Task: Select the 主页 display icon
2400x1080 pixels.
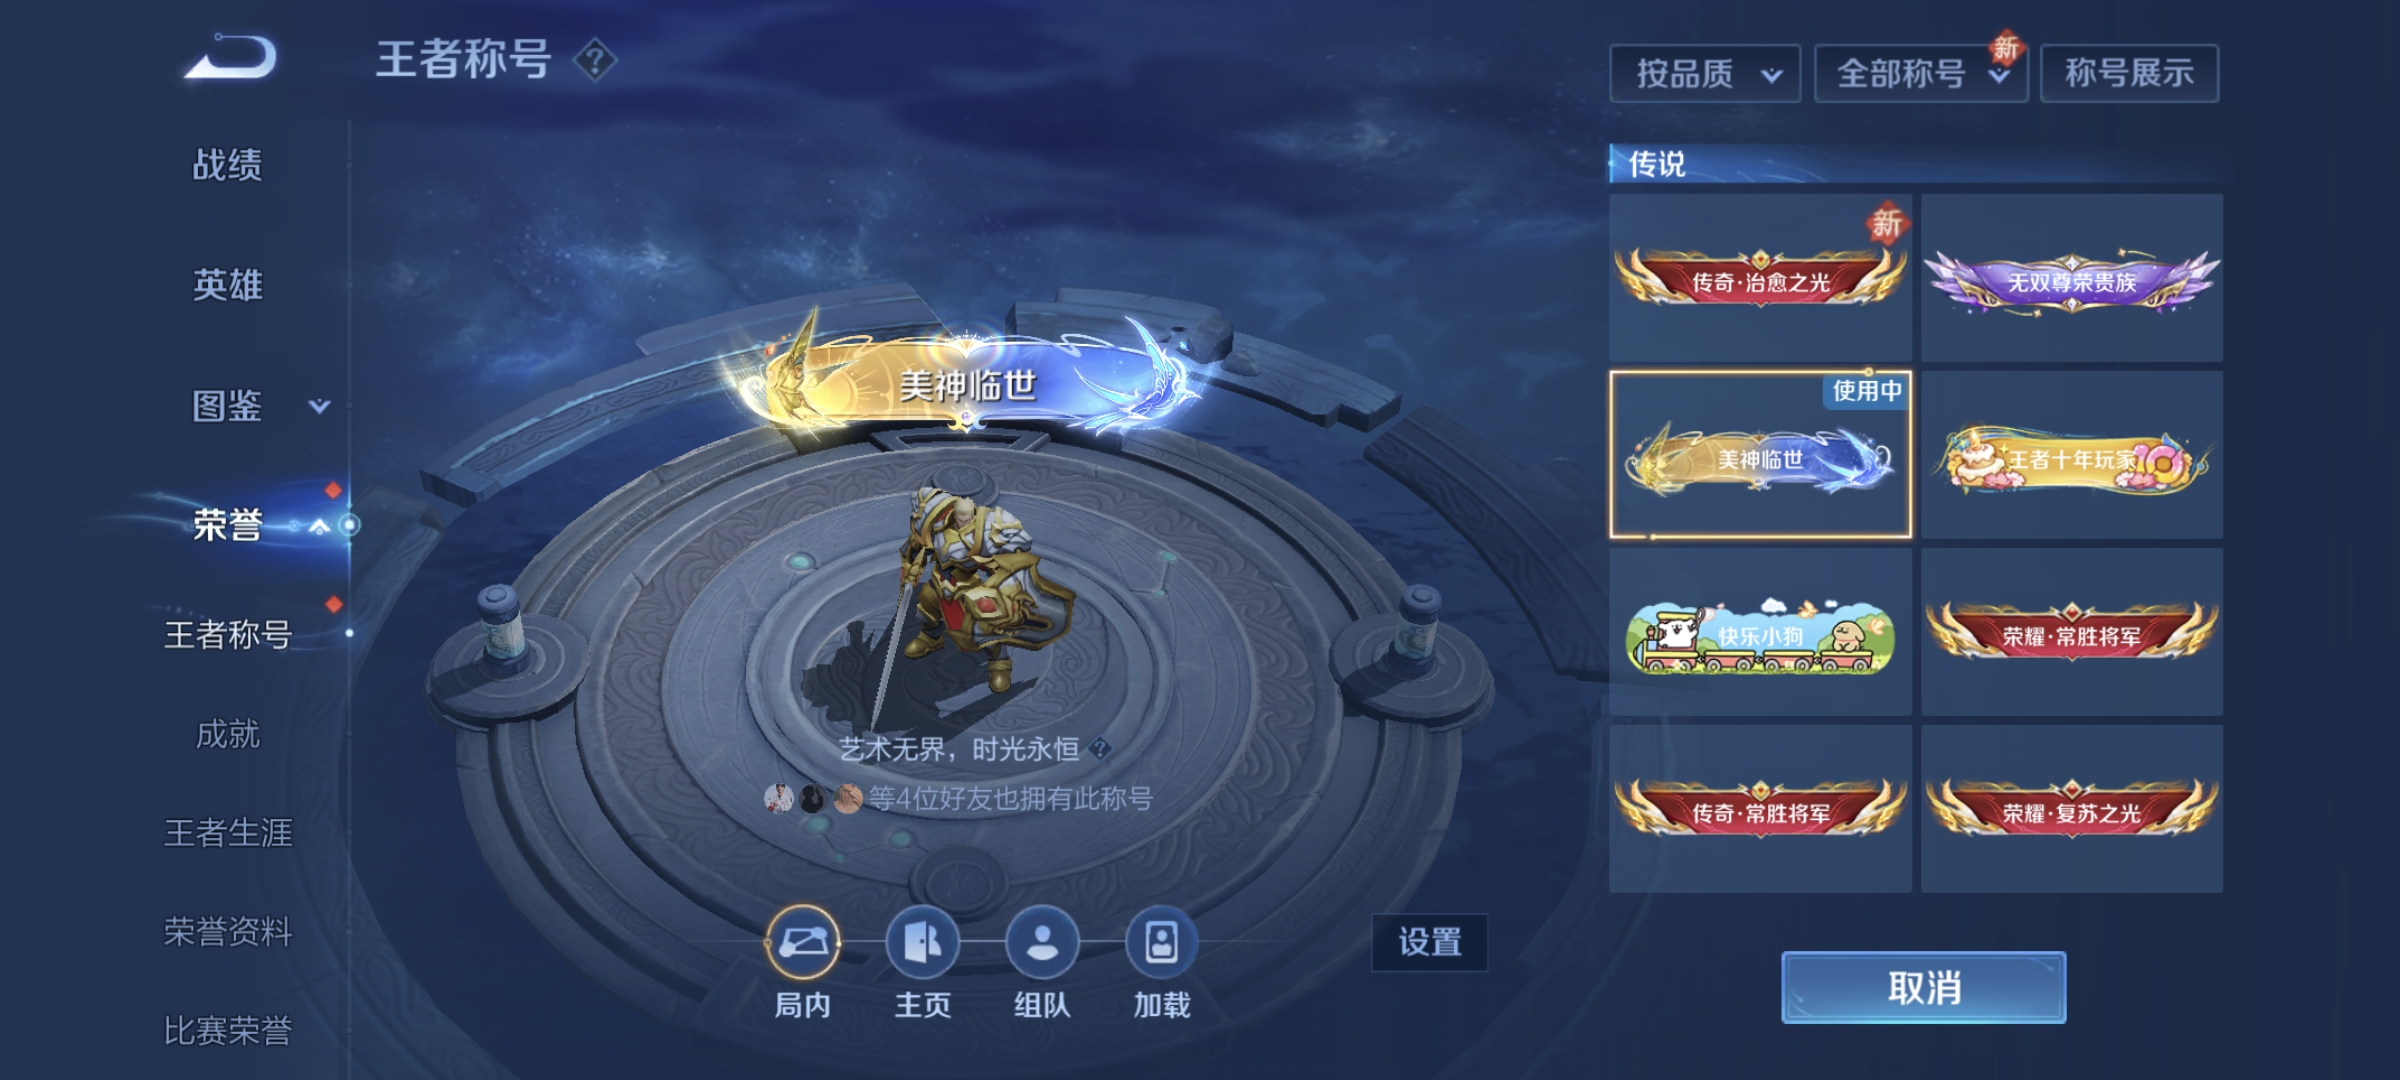Action: point(922,941)
